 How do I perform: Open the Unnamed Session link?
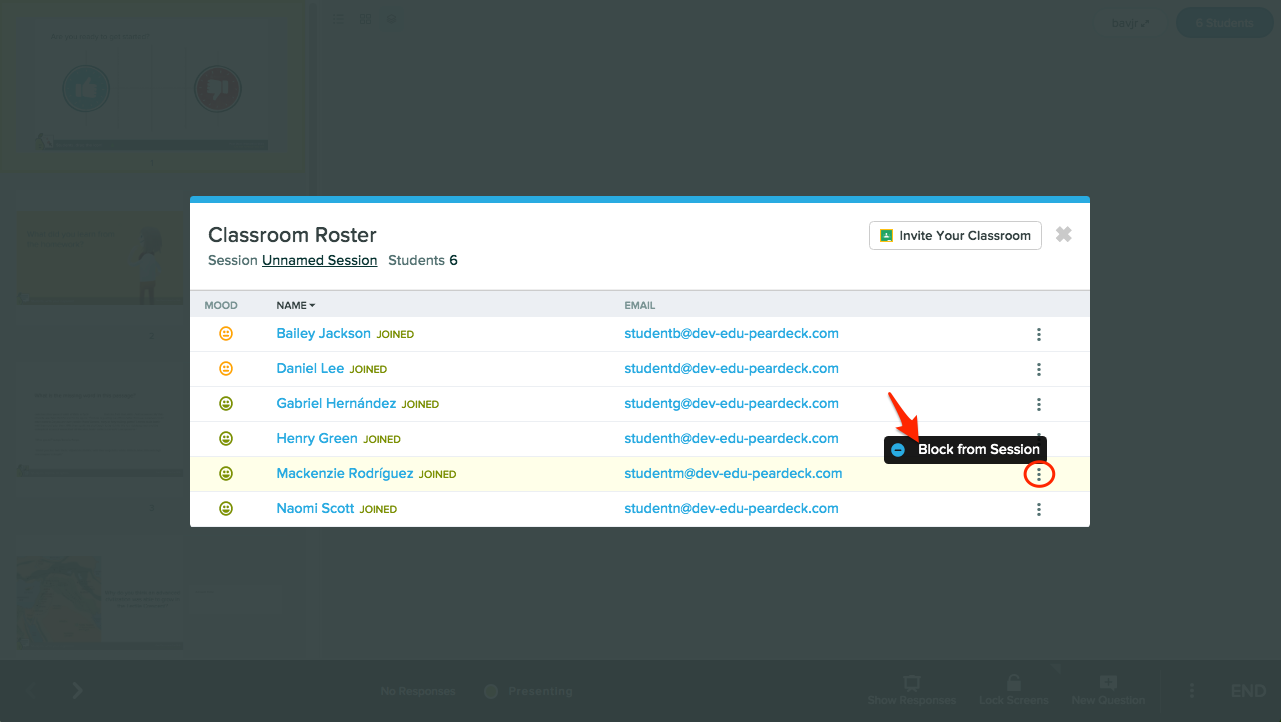tap(319, 260)
